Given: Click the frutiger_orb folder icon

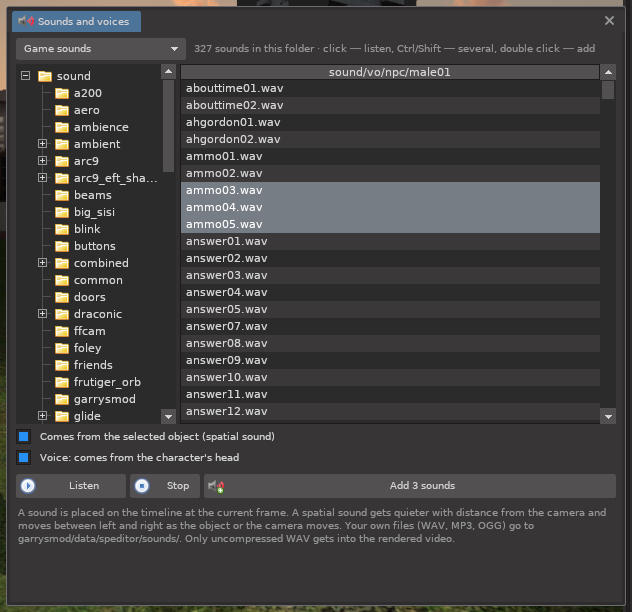Looking at the screenshot, I should tap(62, 382).
